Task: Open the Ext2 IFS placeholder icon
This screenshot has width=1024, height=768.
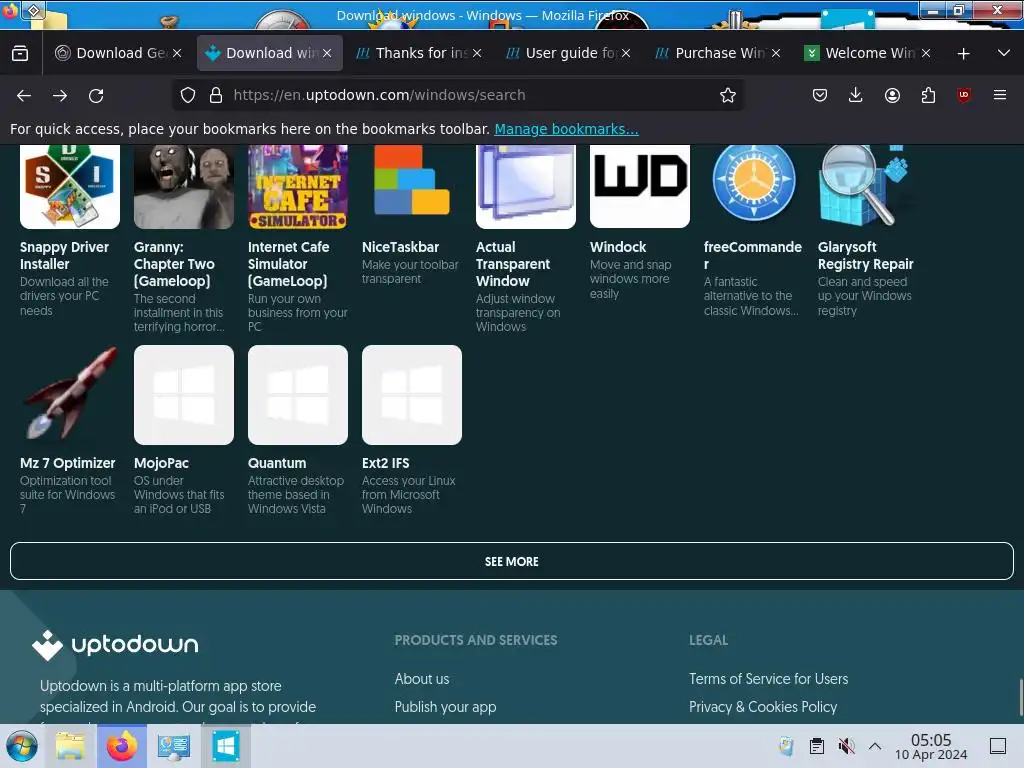Action: tap(411, 395)
